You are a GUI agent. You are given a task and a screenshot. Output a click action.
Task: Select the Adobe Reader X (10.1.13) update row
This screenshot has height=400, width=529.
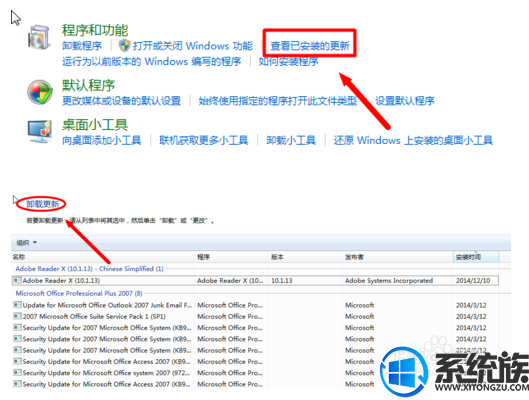pos(255,280)
